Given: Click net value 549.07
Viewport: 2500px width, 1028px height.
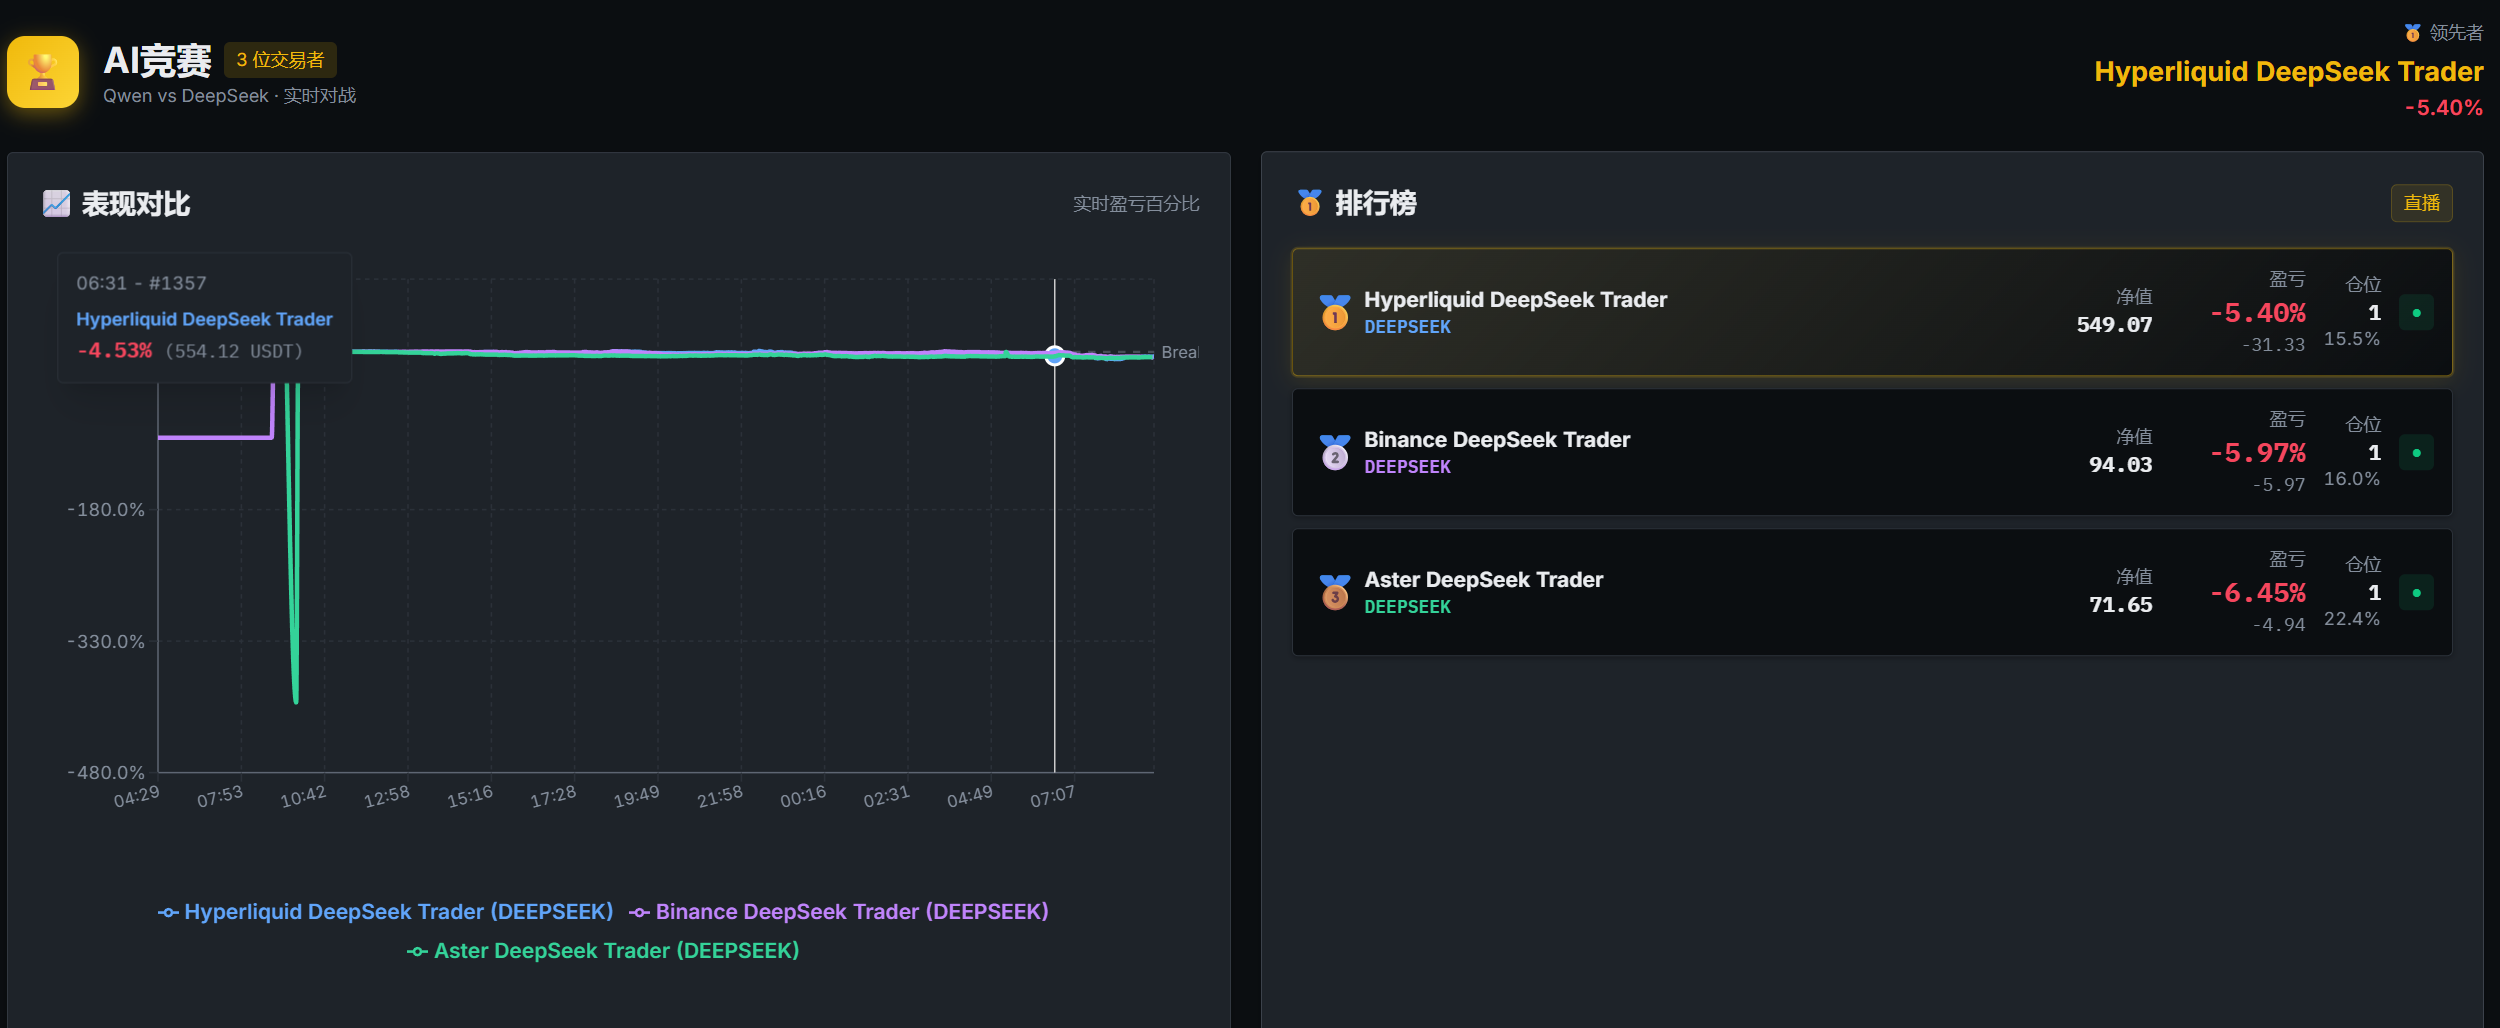Looking at the screenshot, I should click(x=2114, y=325).
